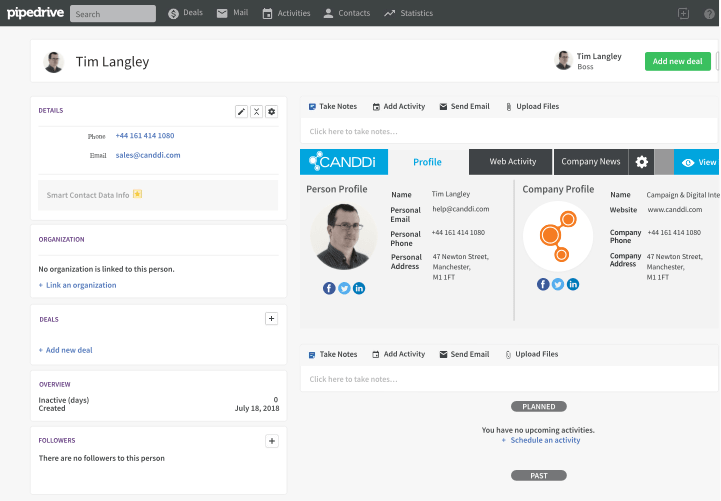This screenshot has height=501, width=721.
Task: Open the person's Facebook icon
Action: [x=329, y=288]
